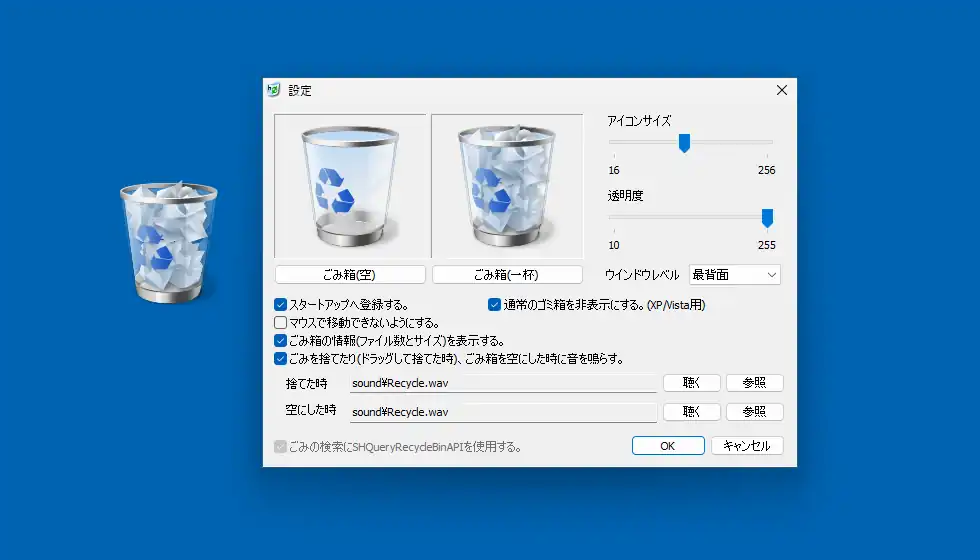
Task: Uncheck スタートアップへ登録する checkbox
Action: 281,305
